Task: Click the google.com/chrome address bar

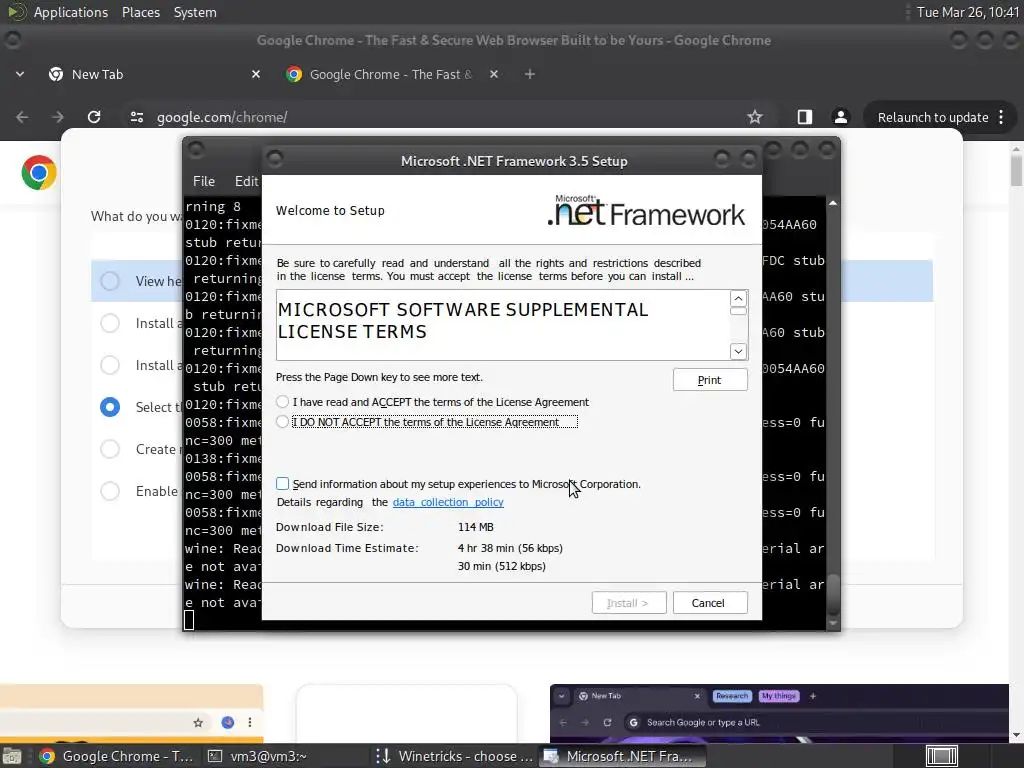Action: click(x=444, y=117)
